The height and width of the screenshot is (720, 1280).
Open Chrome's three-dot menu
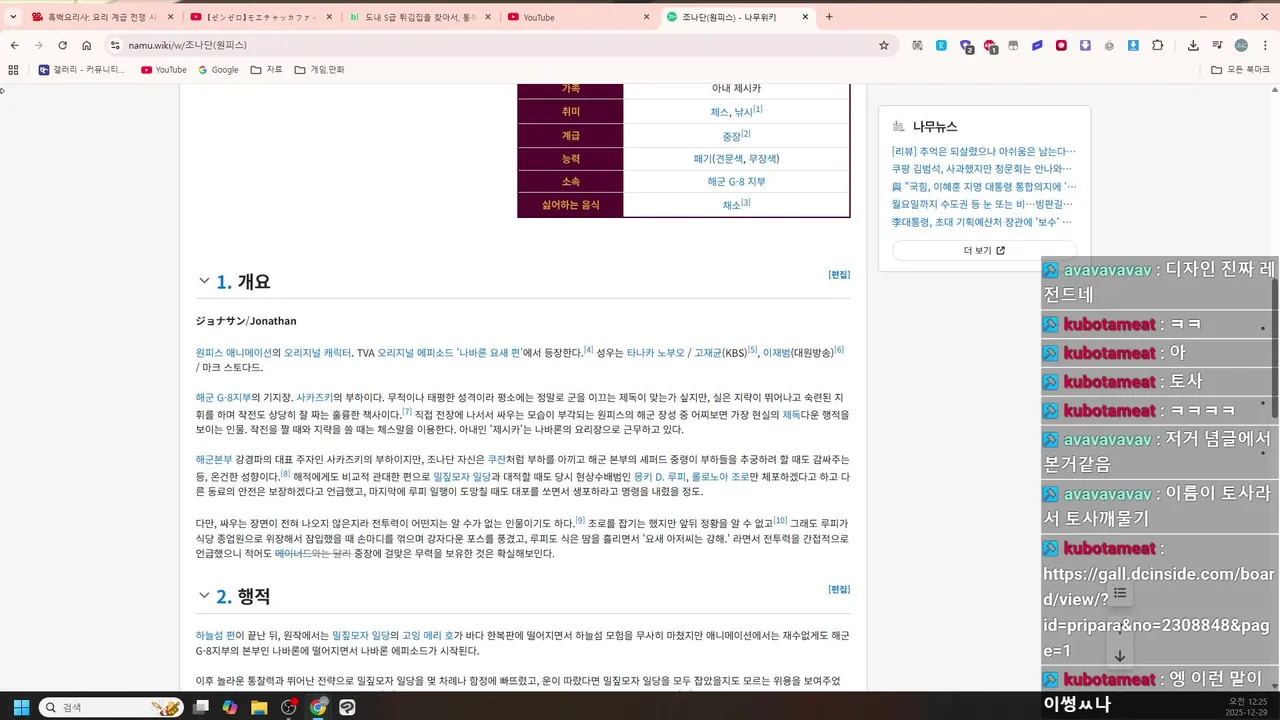(1265, 45)
